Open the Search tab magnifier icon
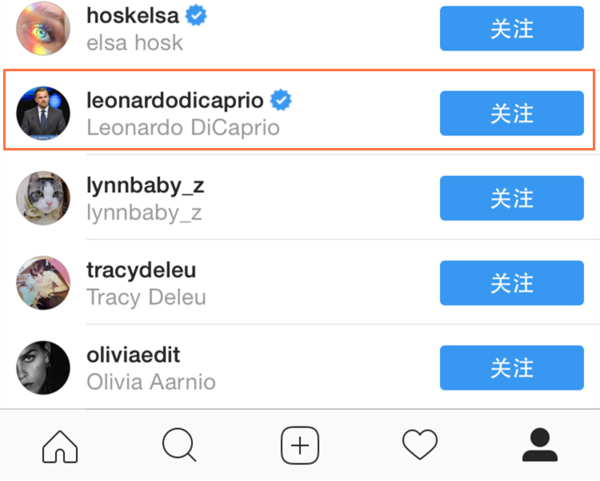 coord(179,444)
